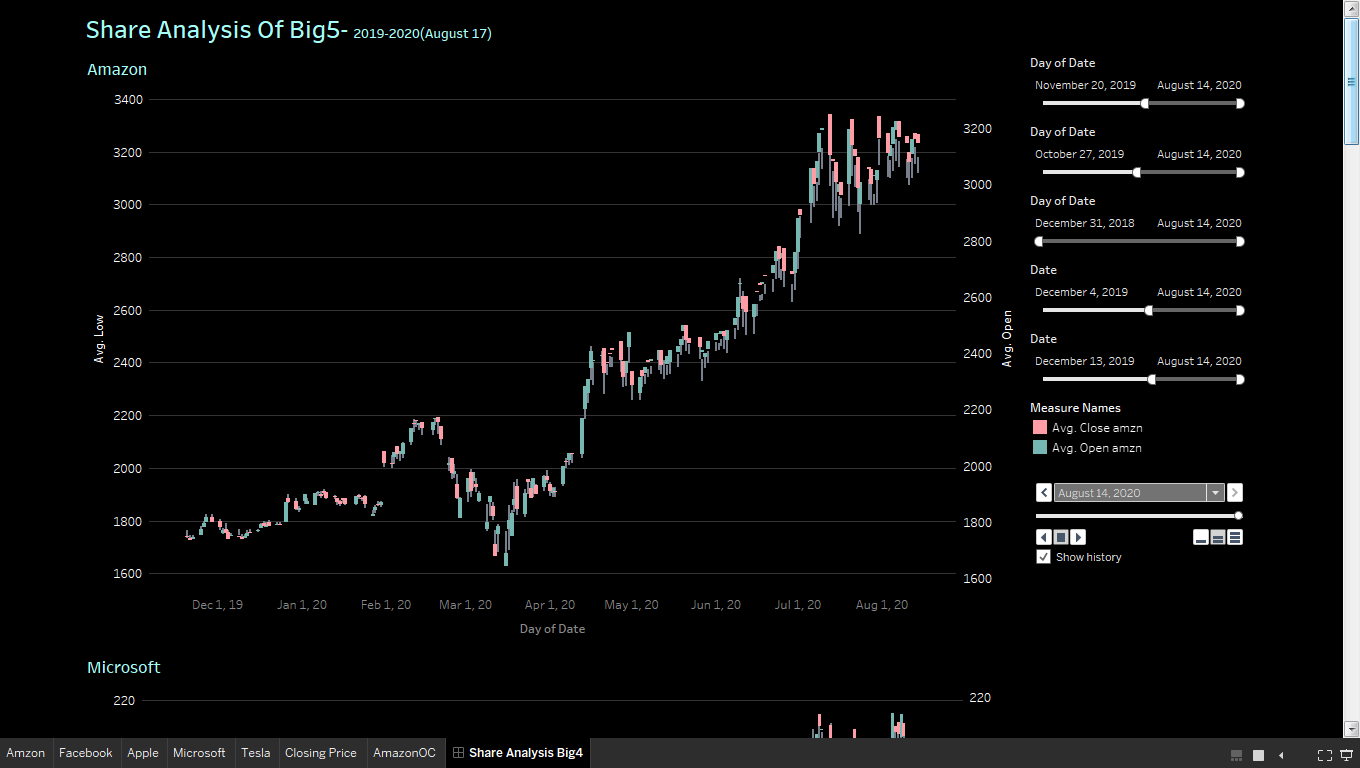The image size is (1360, 768).
Task: Click the December 4, 2019 start slider handle
Action: click(x=1149, y=310)
